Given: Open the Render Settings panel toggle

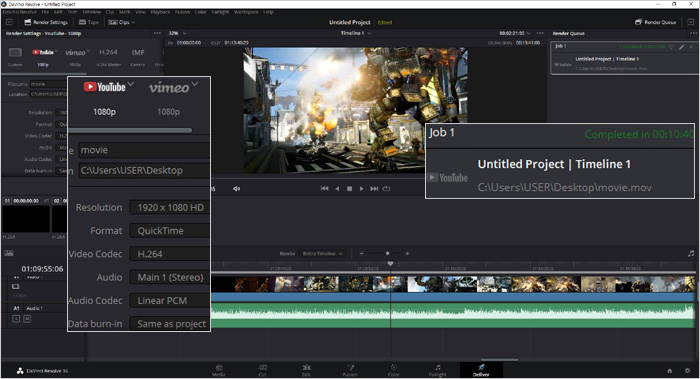Looking at the screenshot, I should click(46, 22).
